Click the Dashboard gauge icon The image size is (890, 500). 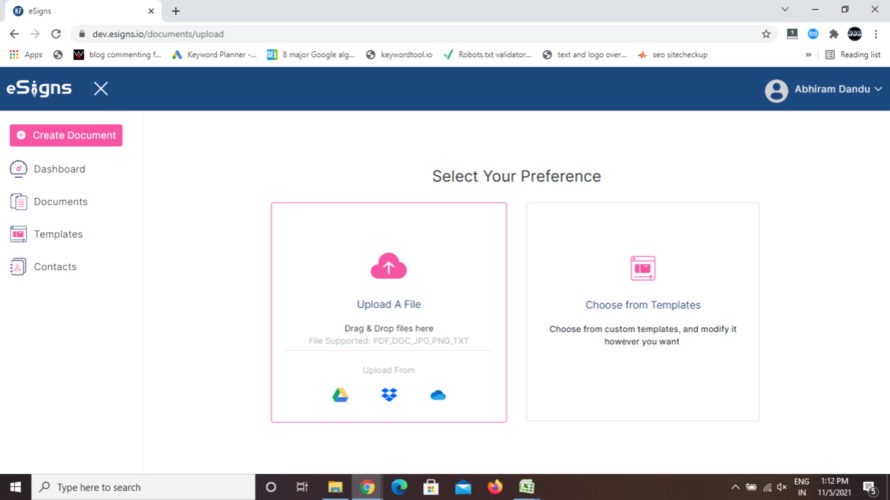point(18,169)
